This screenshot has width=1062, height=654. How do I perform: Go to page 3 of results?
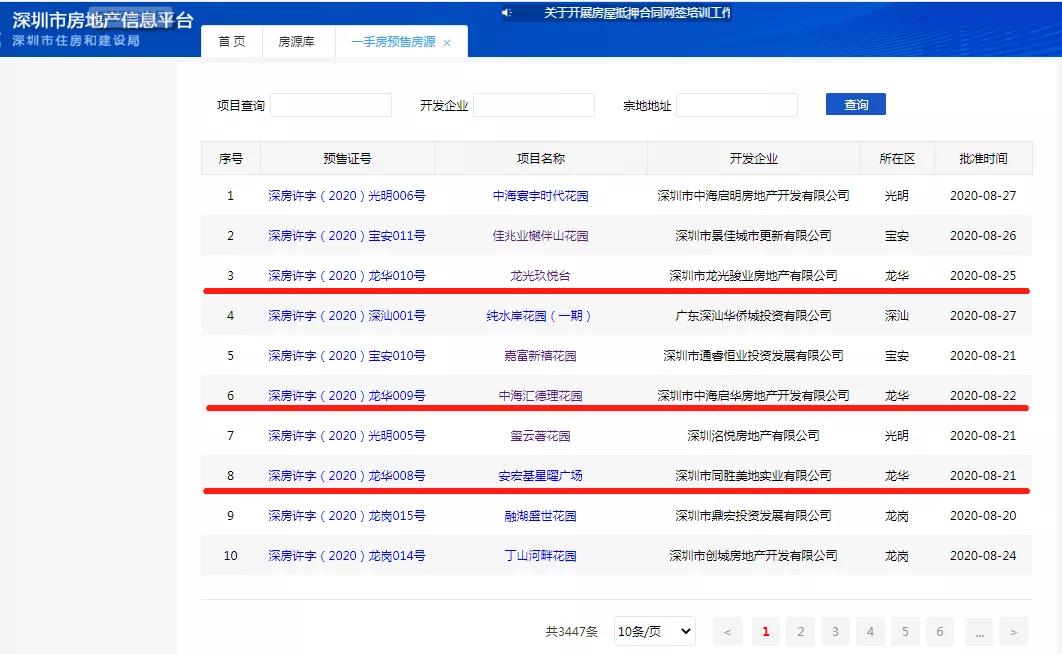coord(835,631)
